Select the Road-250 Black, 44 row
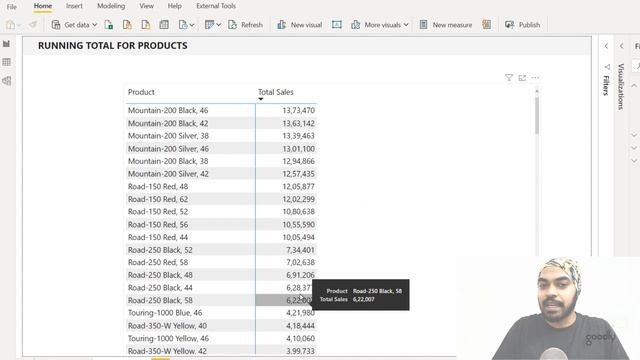The image size is (640, 360). point(221,288)
